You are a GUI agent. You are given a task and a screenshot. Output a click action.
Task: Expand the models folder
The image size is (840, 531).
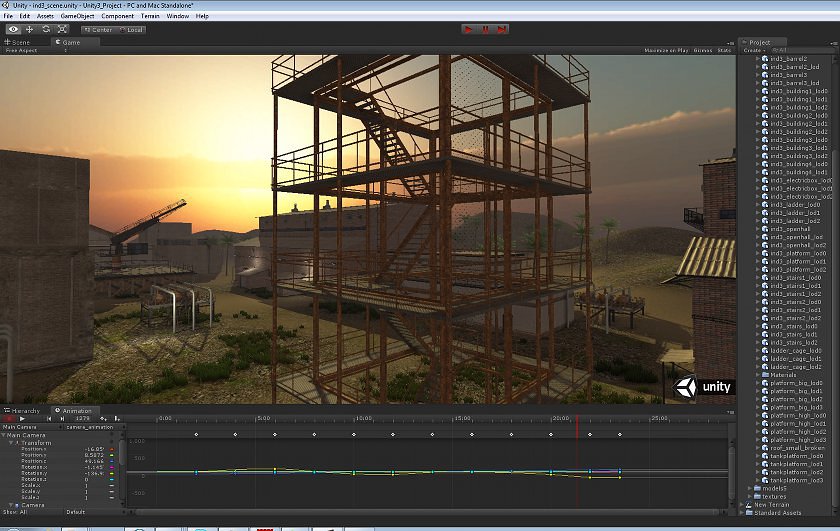tap(751, 488)
